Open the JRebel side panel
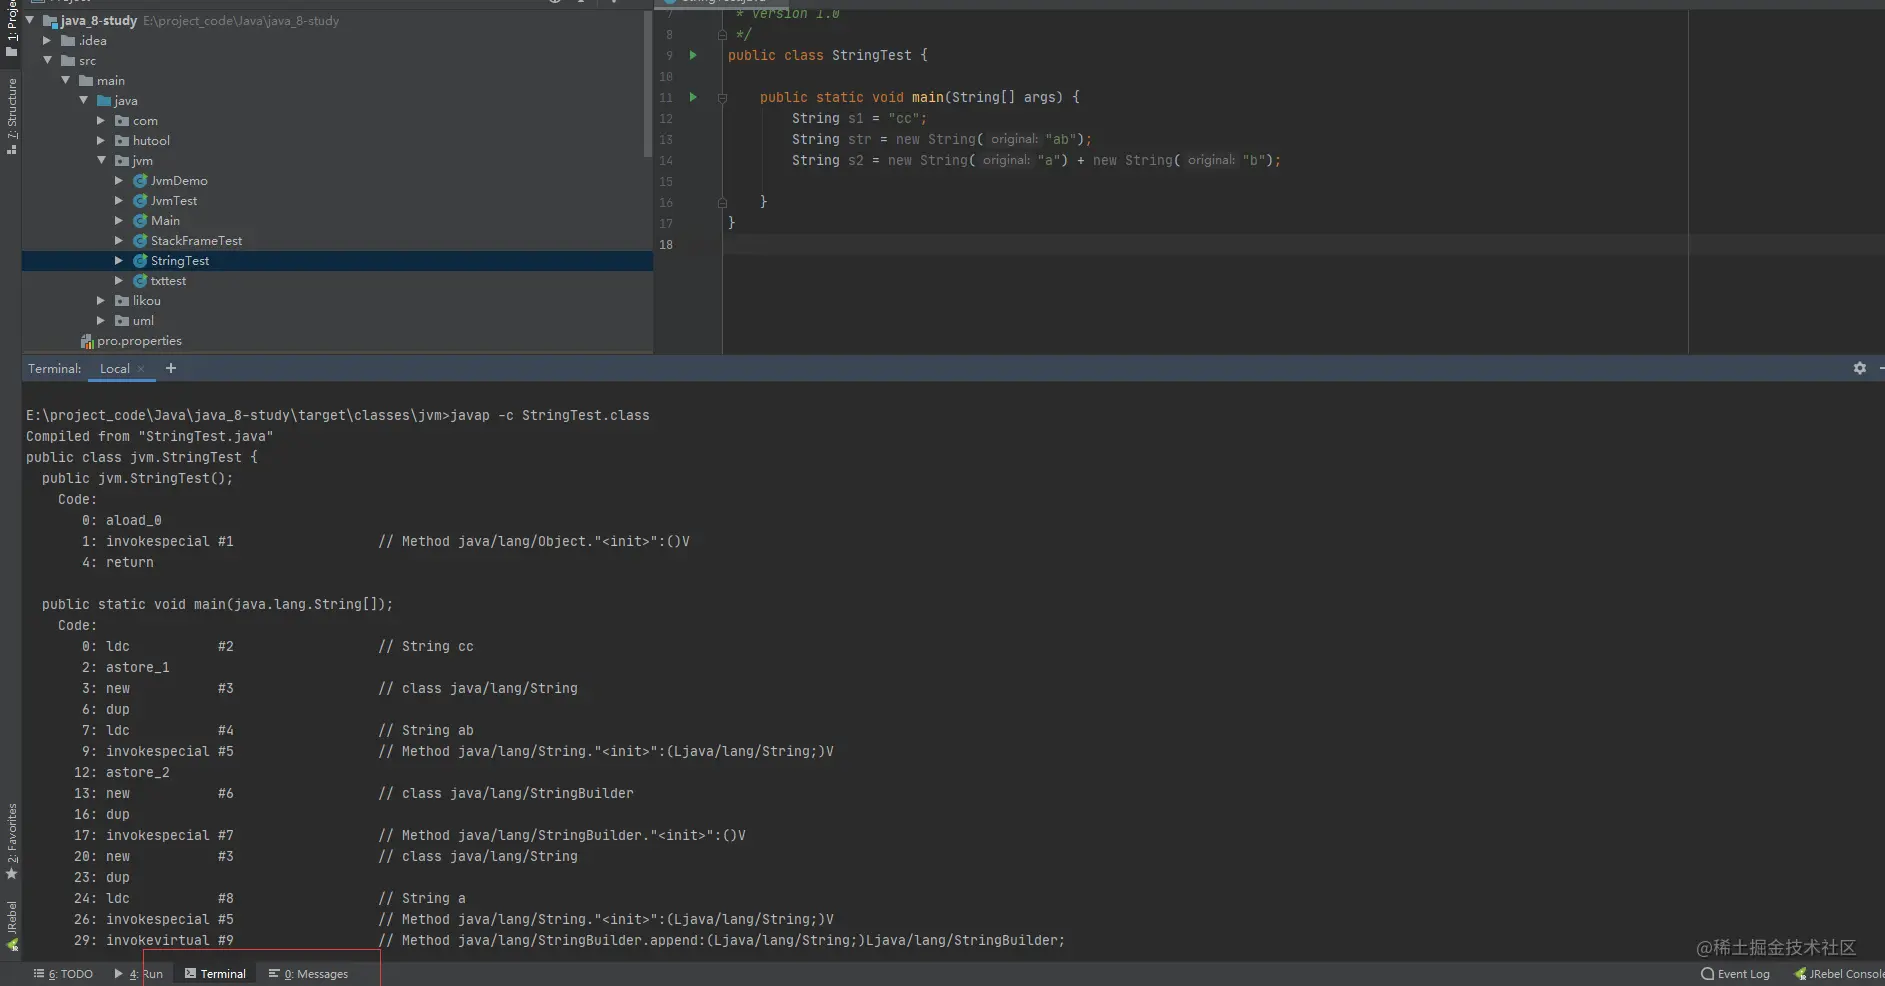1885x986 pixels. click(11, 925)
